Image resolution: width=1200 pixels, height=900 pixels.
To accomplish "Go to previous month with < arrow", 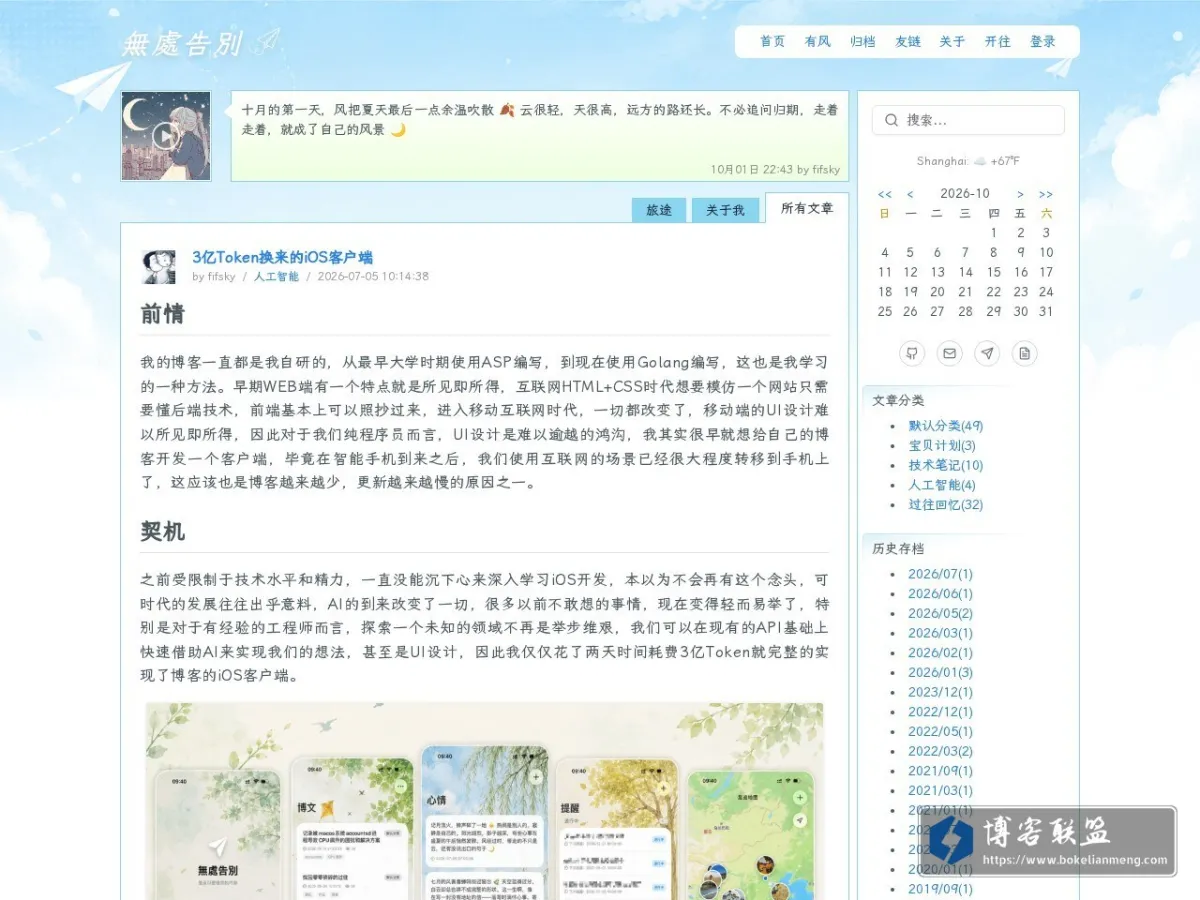I will click(x=910, y=194).
